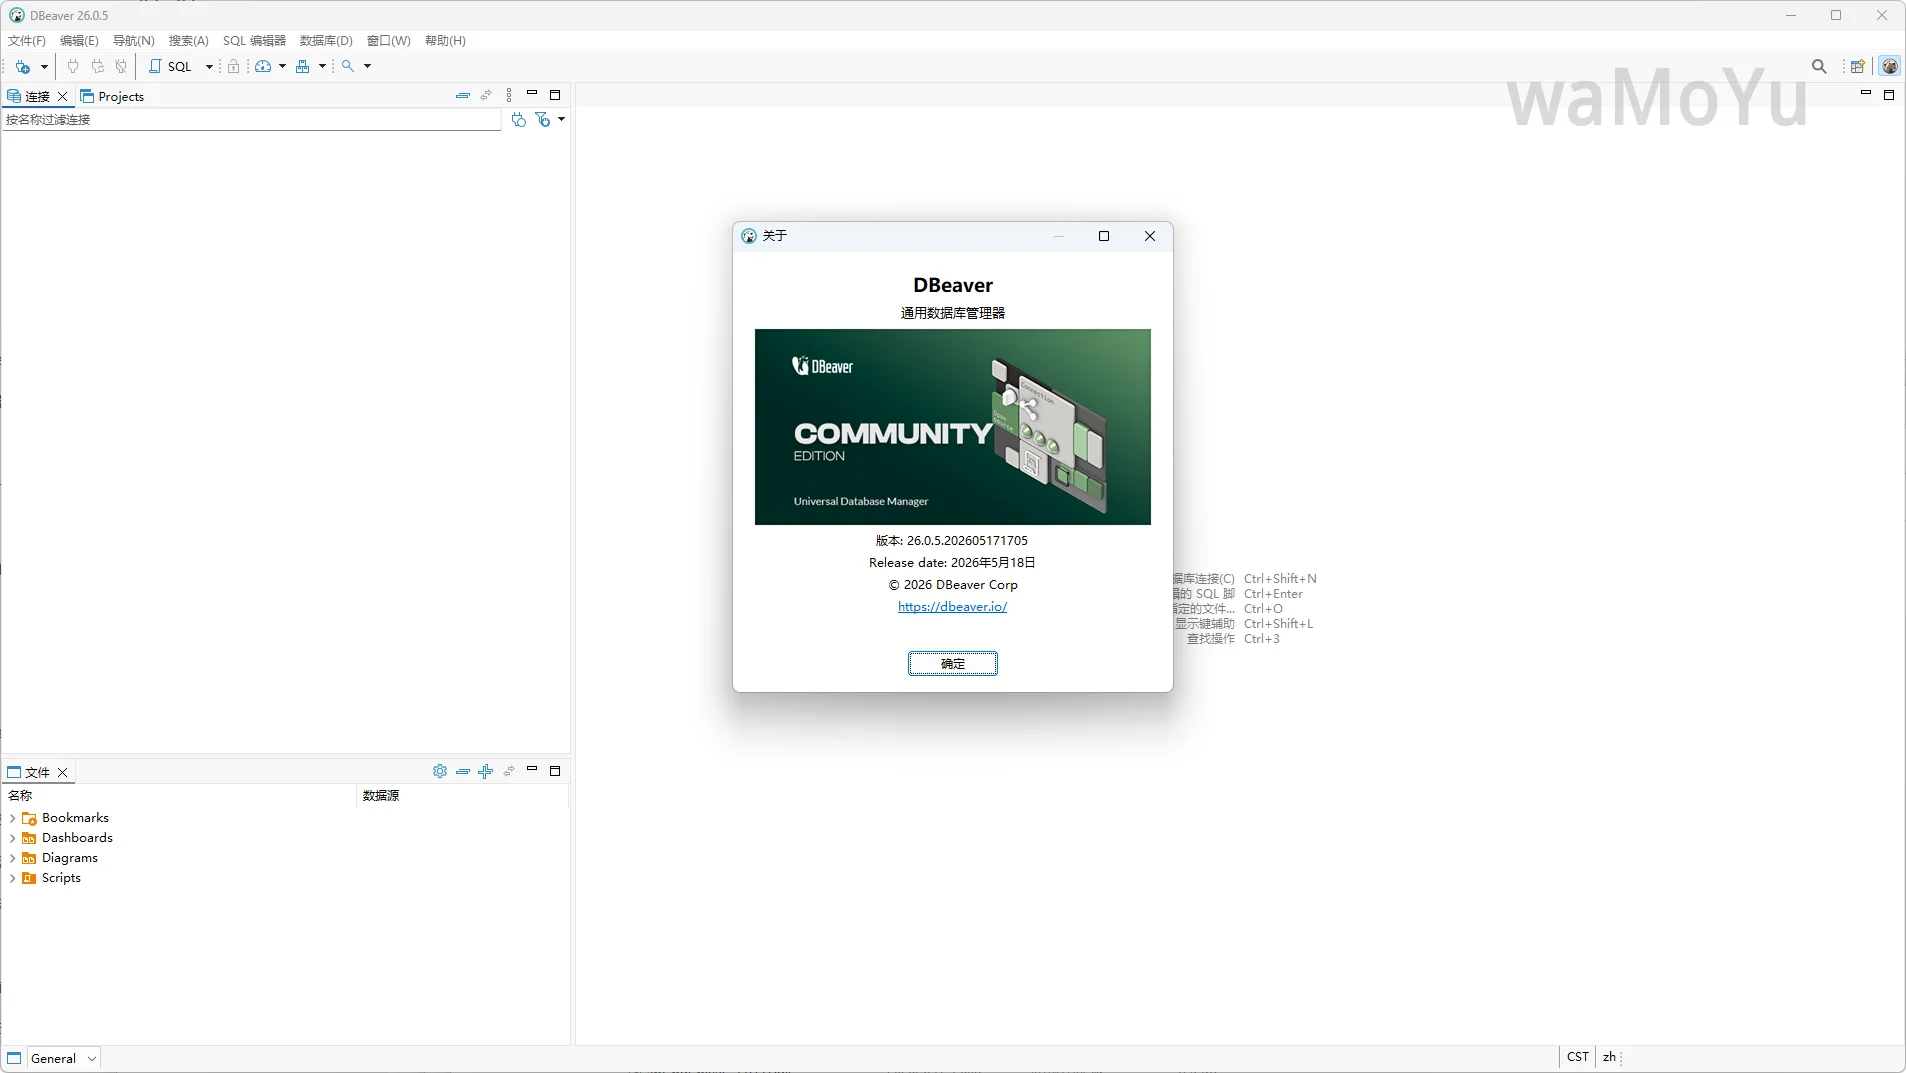Image resolution: width=1906 pixels, height=1073 pixels.
Task: Click the 名称 column header
Action: coord(180,796)
